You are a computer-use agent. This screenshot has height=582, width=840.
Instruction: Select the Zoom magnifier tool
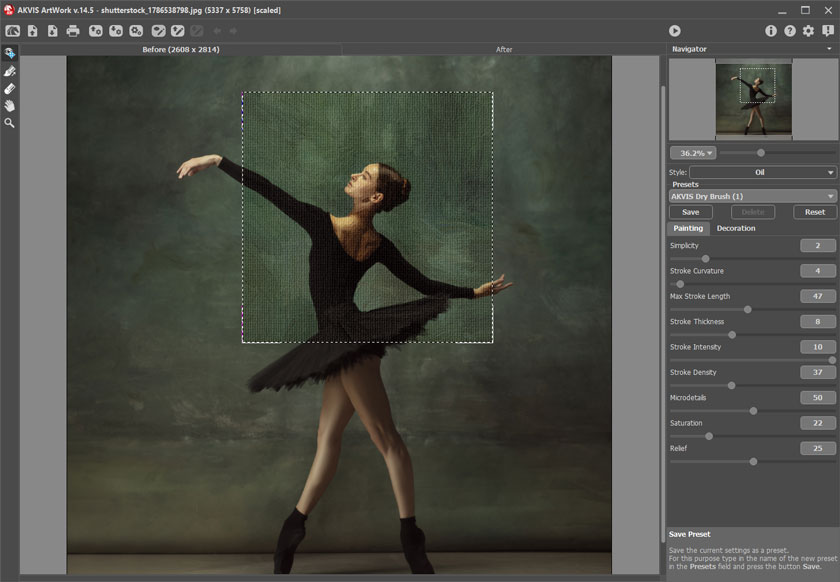10,122
